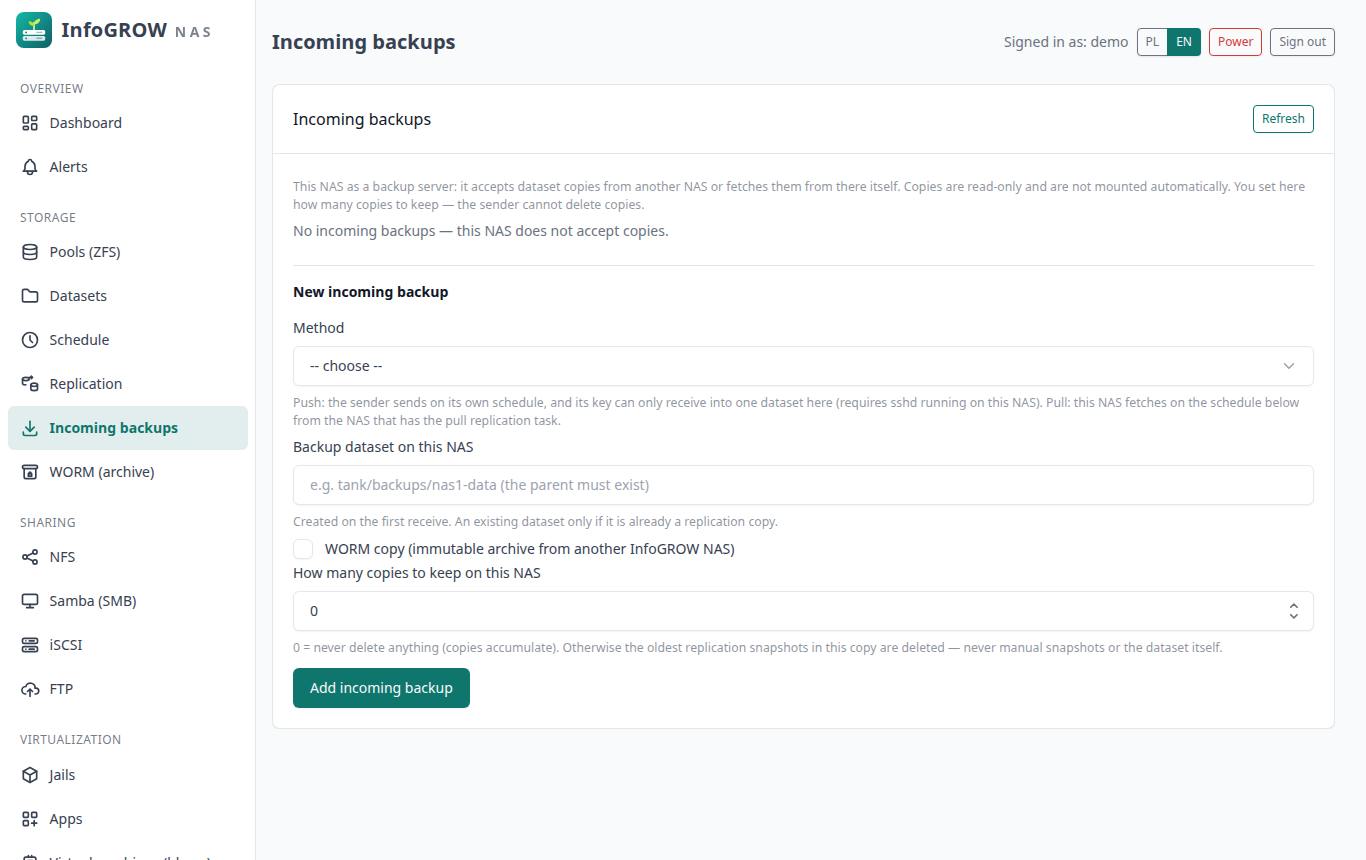Click the Pools (ZFS) database icon
1366x860 pixels.
pyautogui.click(x=30, y=252)
